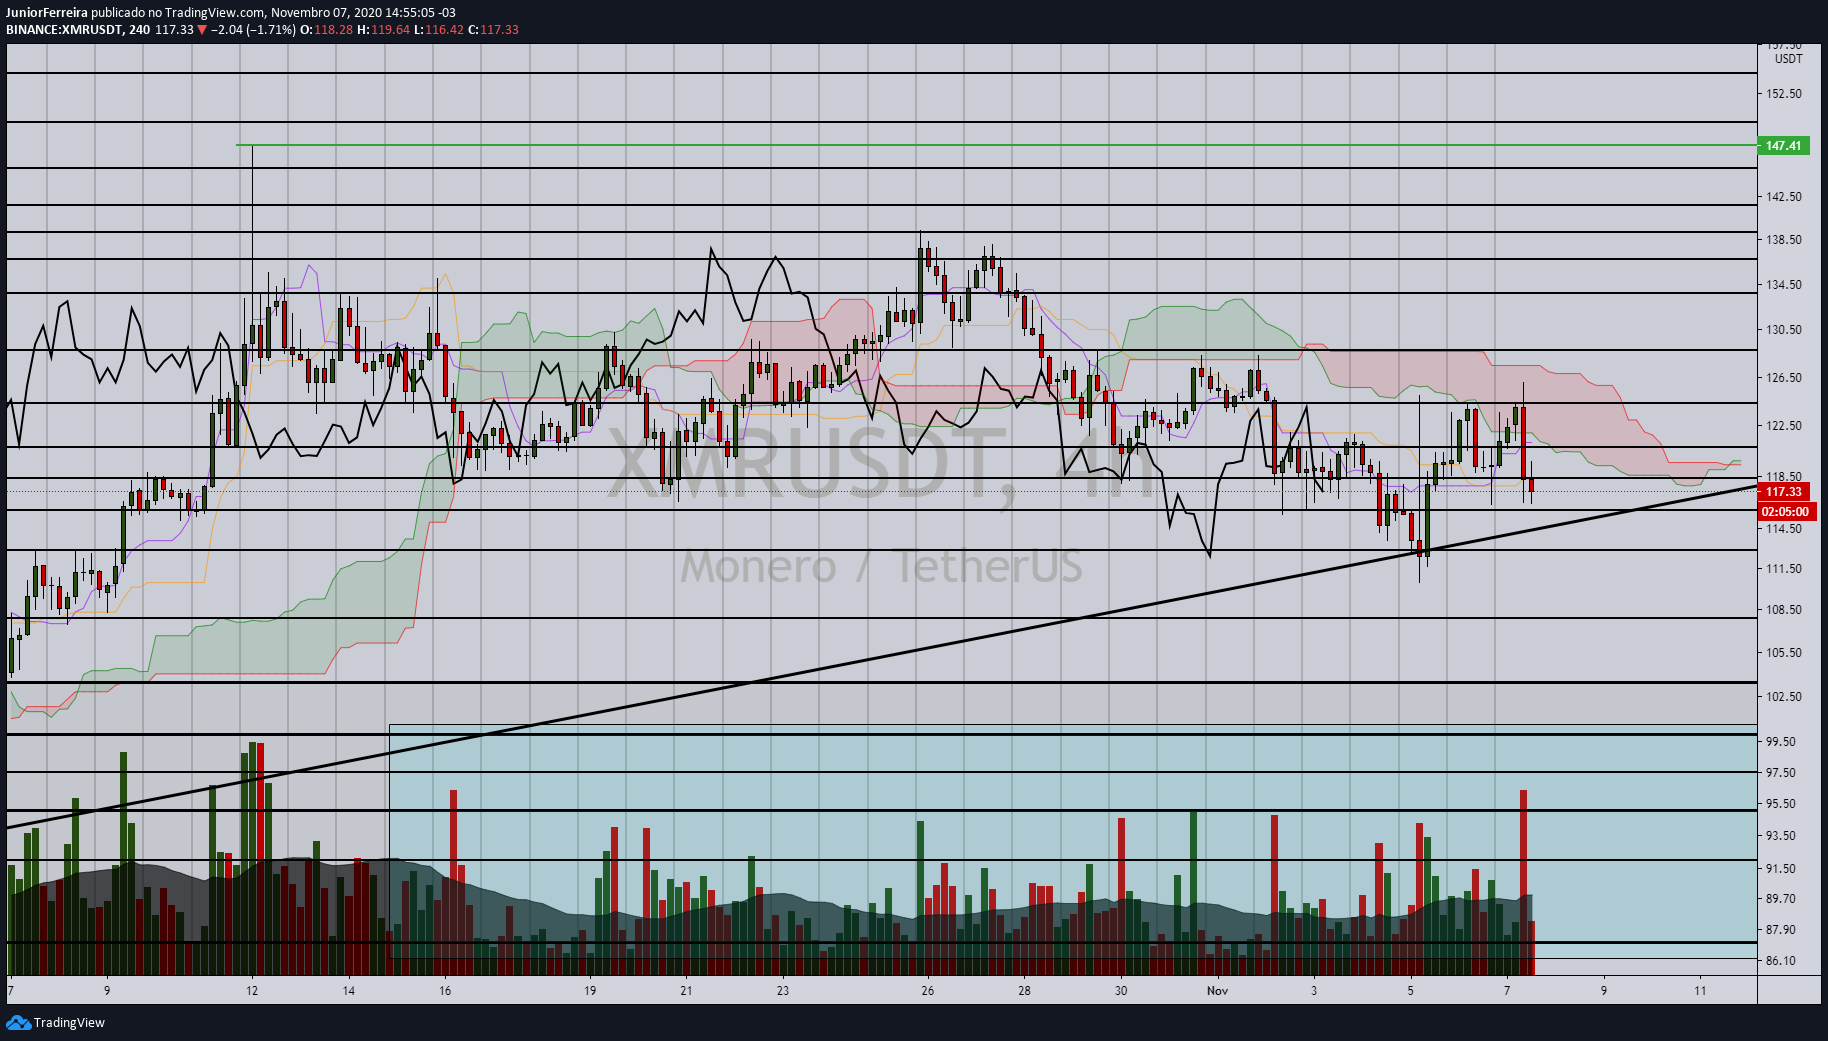Click the 91.50 price axis label
The image size is (1828, 1041).
(1781, 869)
